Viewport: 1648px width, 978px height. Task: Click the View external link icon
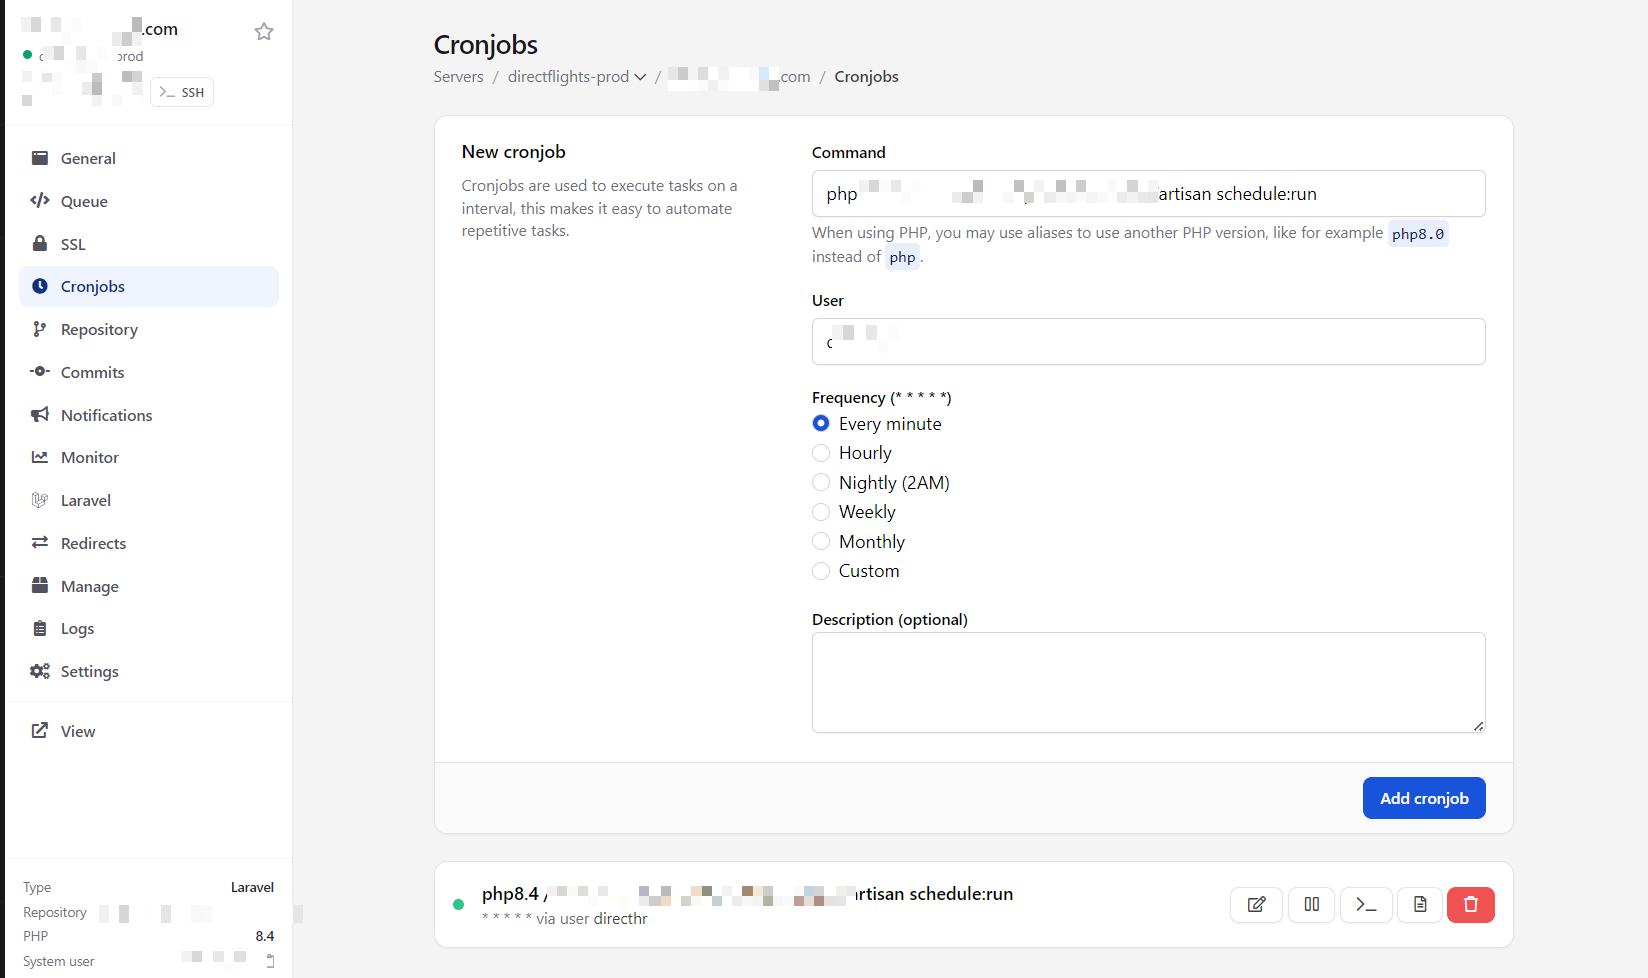40,731
